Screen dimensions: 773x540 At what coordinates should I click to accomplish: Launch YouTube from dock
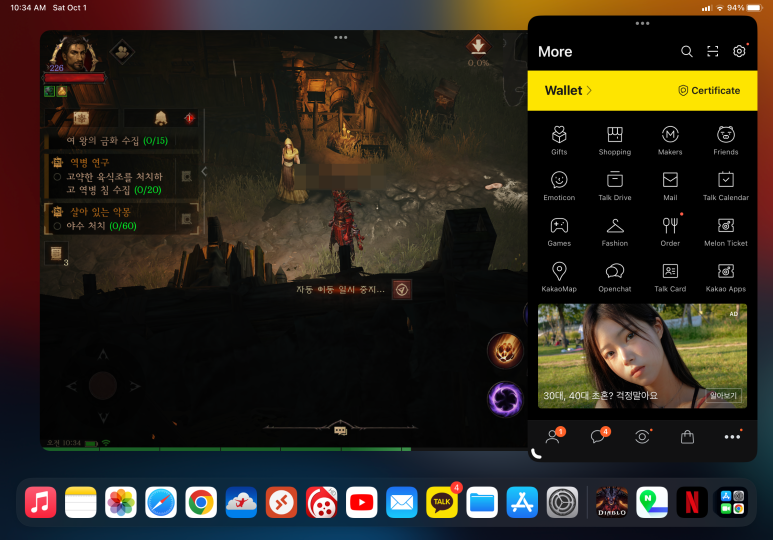click(361, 502)
